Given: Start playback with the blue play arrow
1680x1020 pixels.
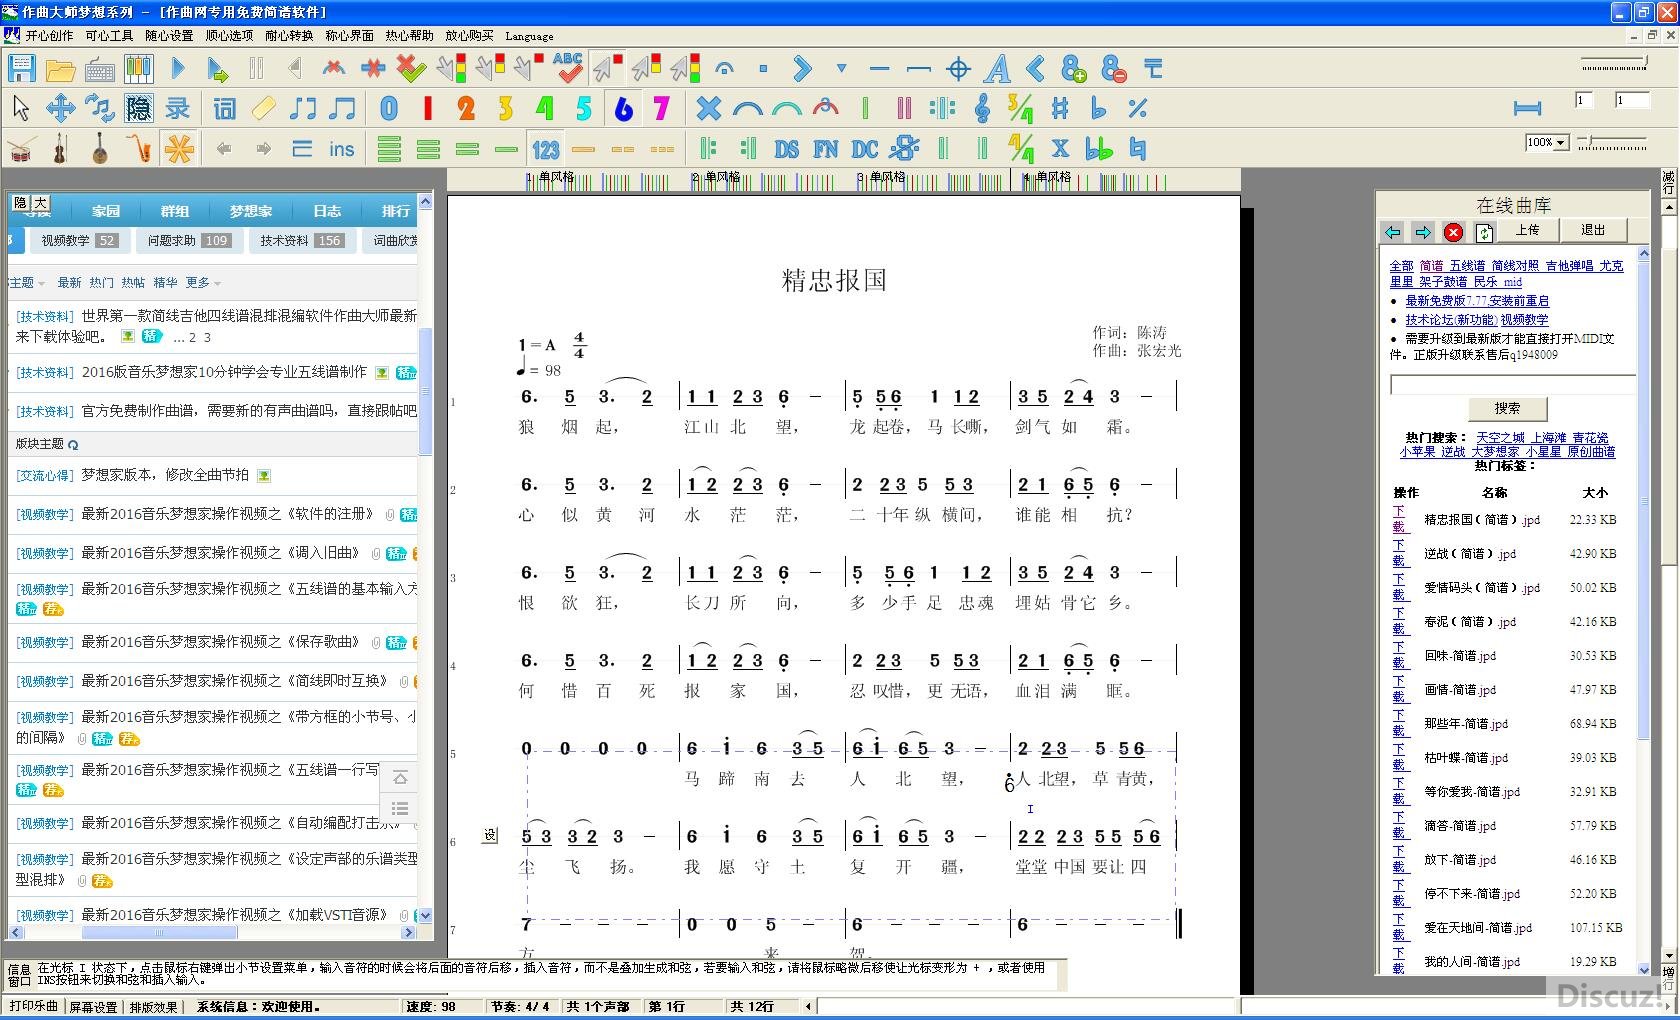Looking at the screenshot, I should tap(178, 69).
